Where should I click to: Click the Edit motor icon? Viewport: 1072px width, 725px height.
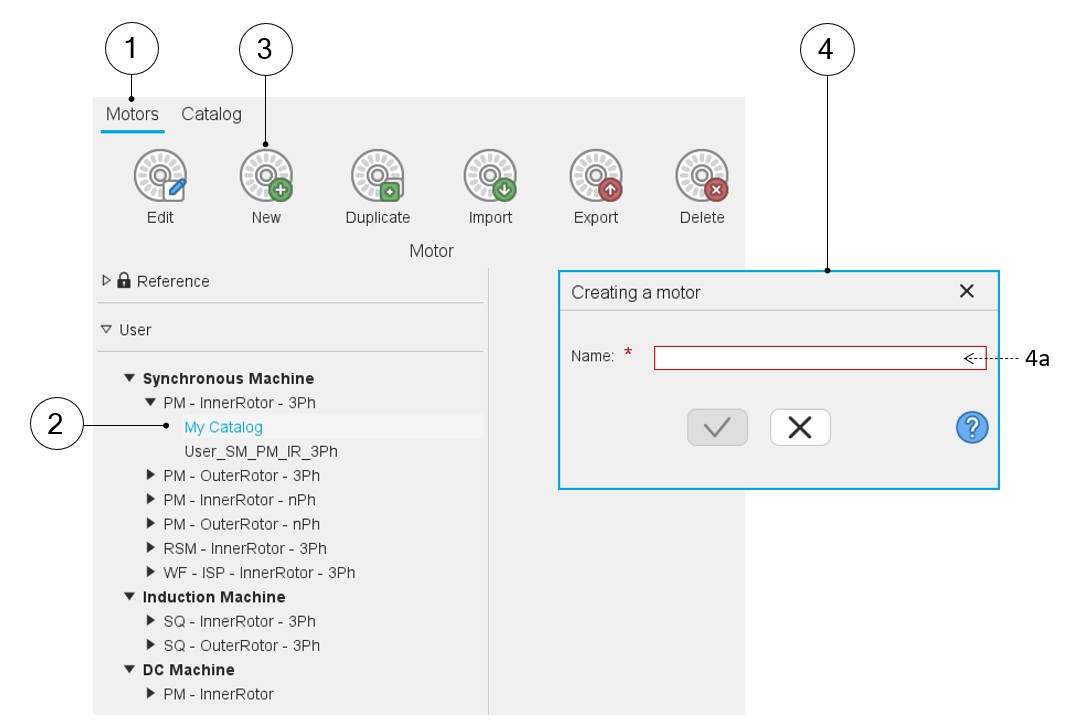[160, 176]
